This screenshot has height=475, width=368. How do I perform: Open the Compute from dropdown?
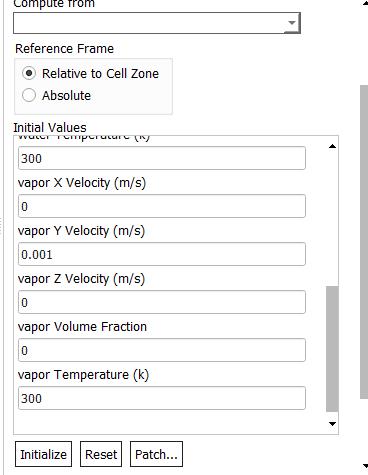click(157, 23)
